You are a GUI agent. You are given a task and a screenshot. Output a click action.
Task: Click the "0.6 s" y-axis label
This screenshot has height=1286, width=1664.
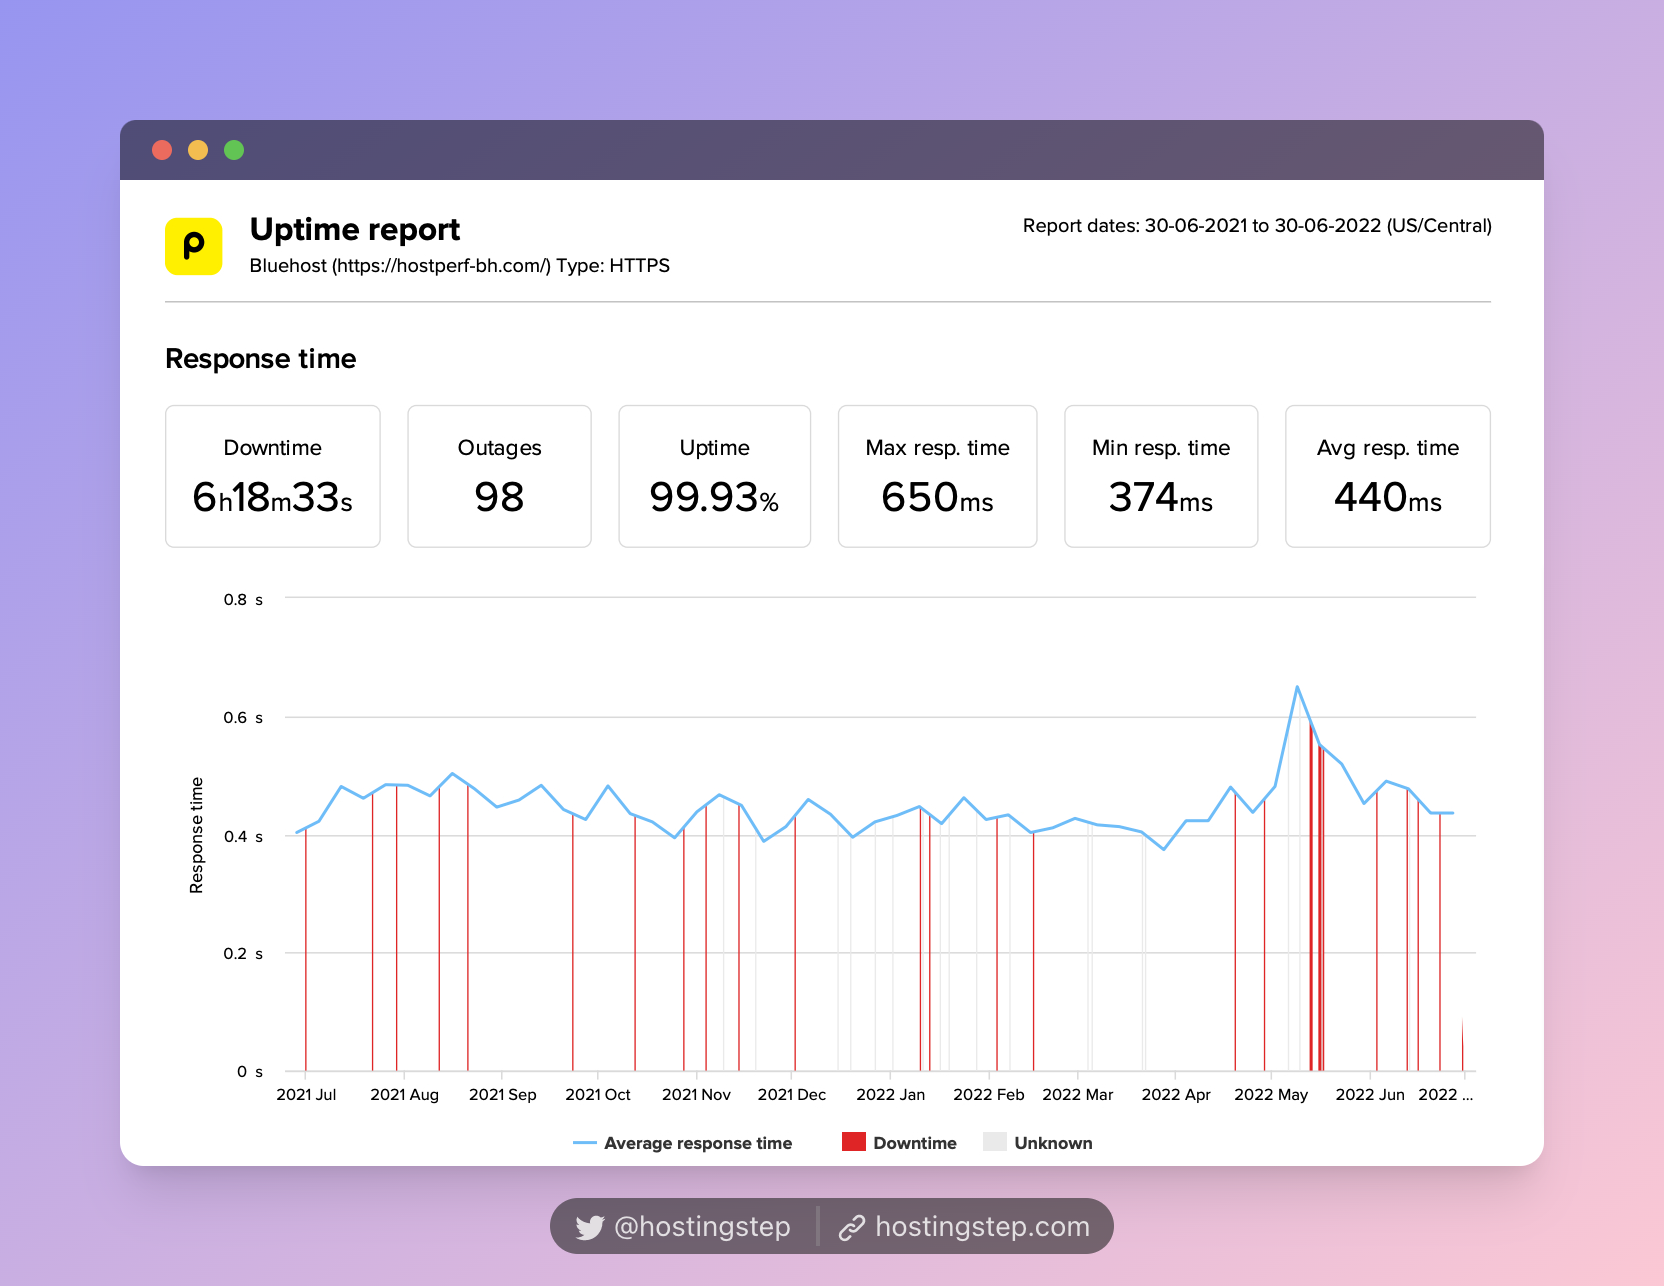(243, 718)
